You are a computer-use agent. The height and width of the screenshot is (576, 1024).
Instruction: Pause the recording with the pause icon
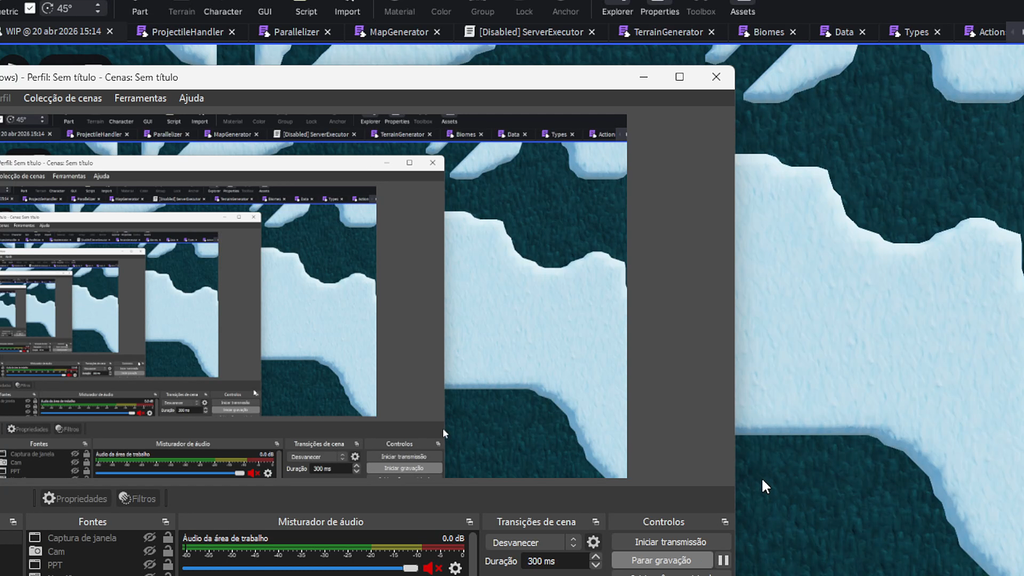click(723, 560)
